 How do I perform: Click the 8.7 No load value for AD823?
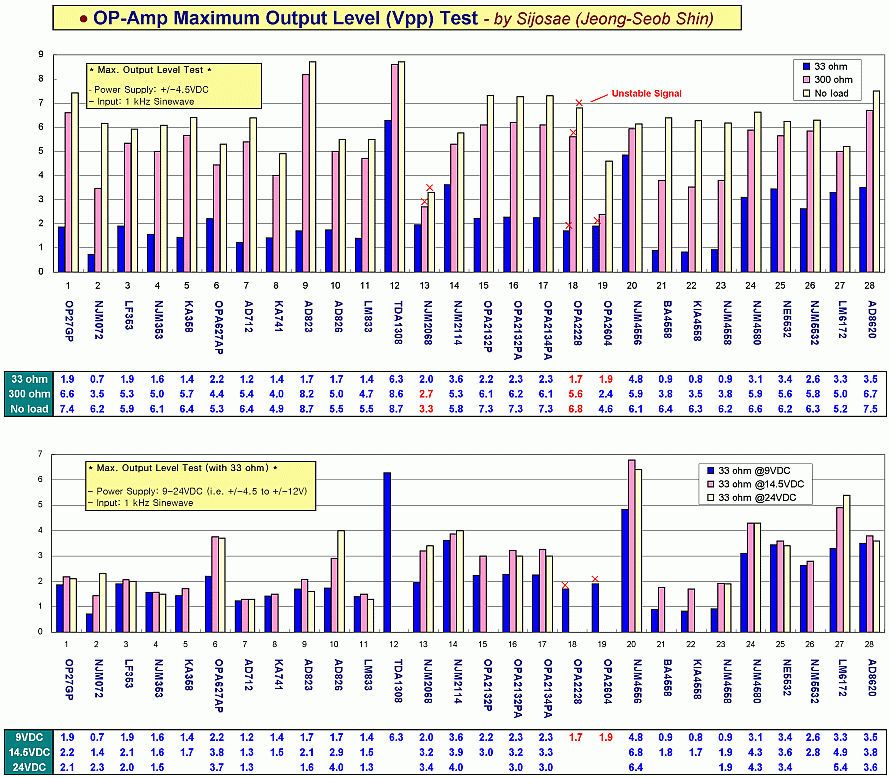307,409
